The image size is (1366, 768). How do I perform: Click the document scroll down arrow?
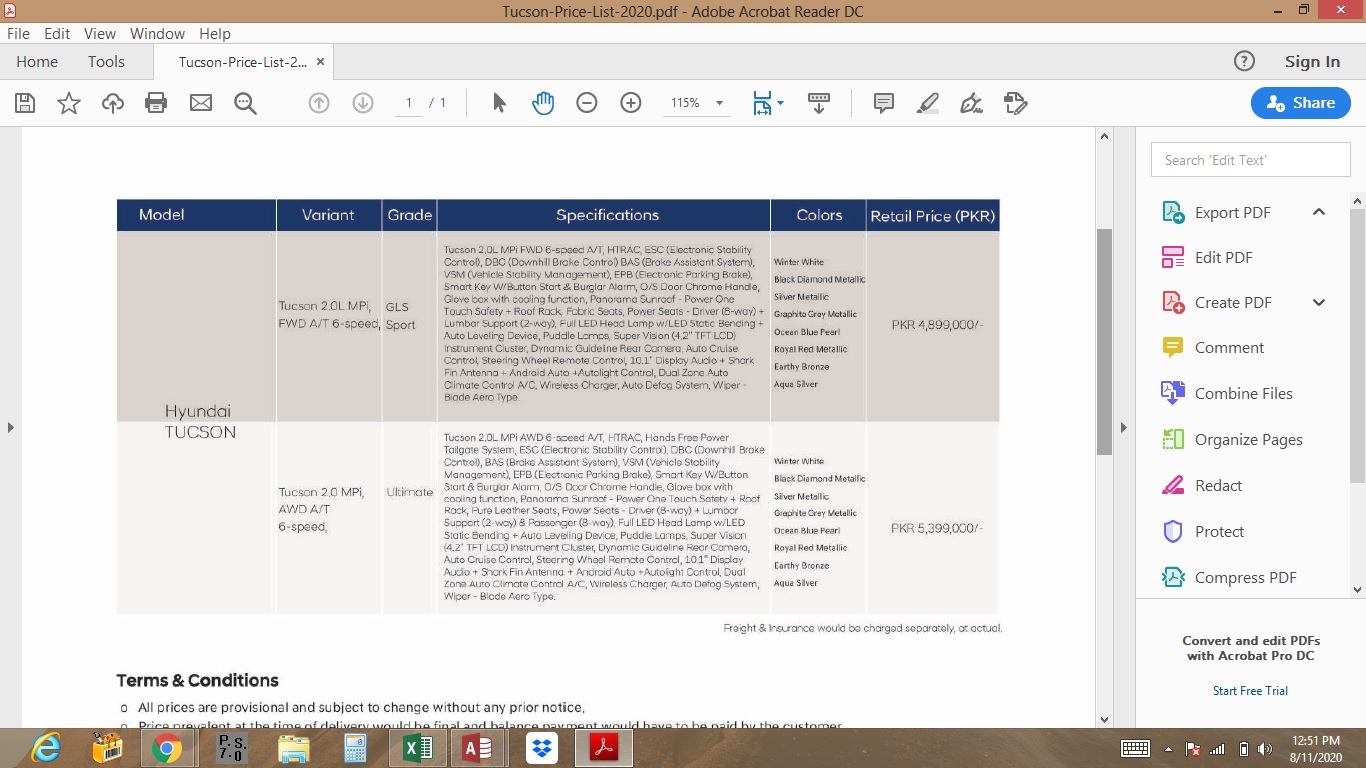[1104, 719]
